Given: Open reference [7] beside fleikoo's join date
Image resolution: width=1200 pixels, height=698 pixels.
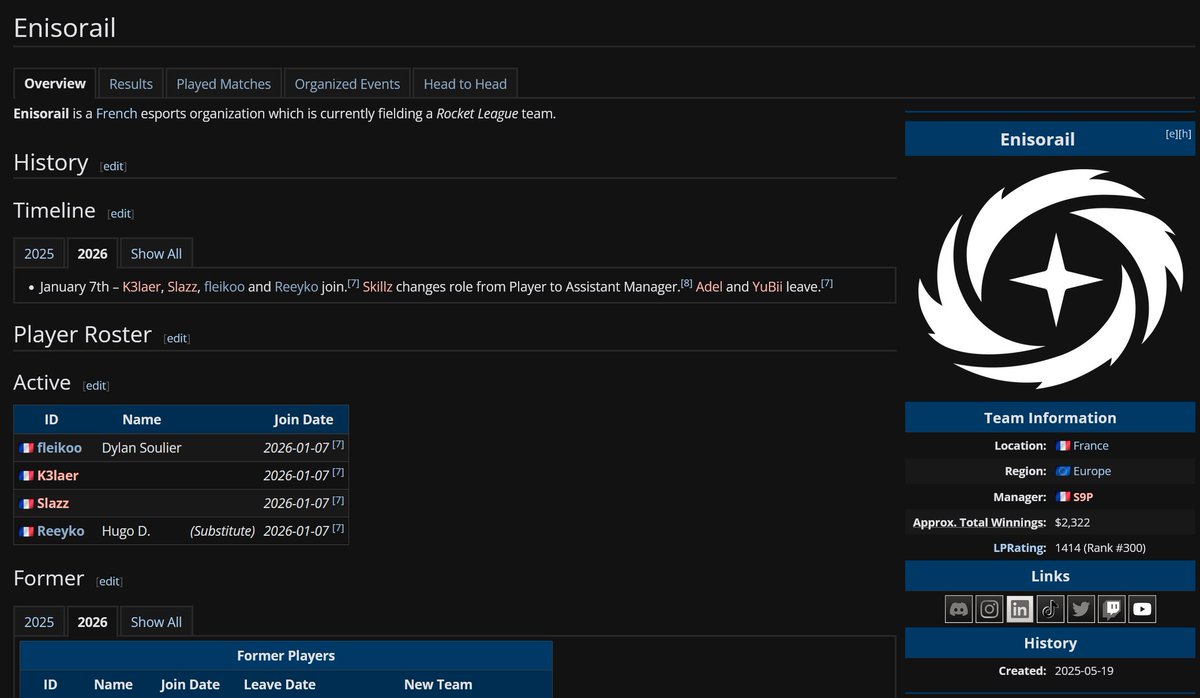Looking at the screenshot, I should [338, 444].
